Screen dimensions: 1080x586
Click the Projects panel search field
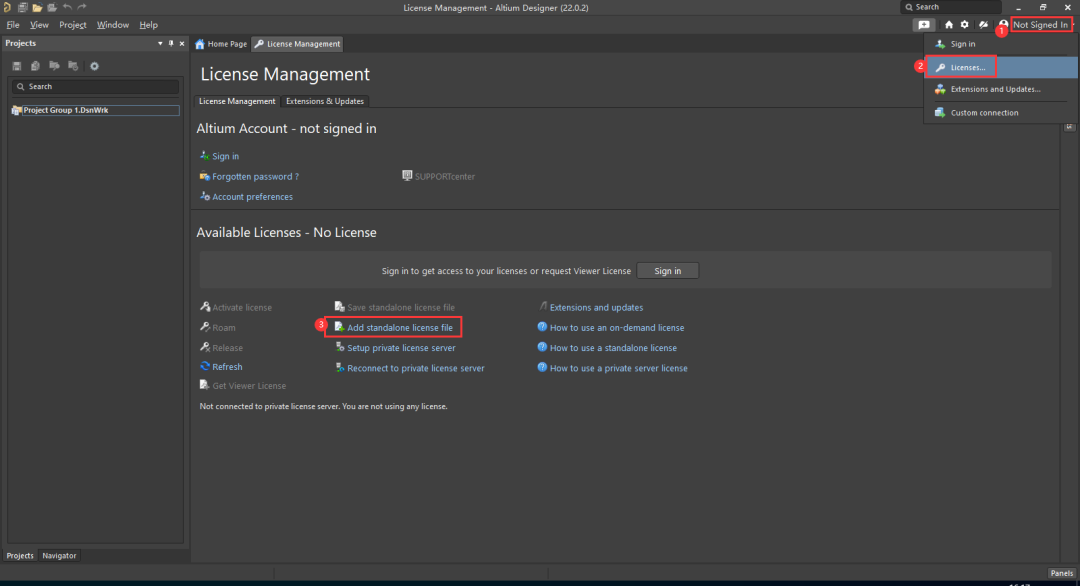point(95,87)
